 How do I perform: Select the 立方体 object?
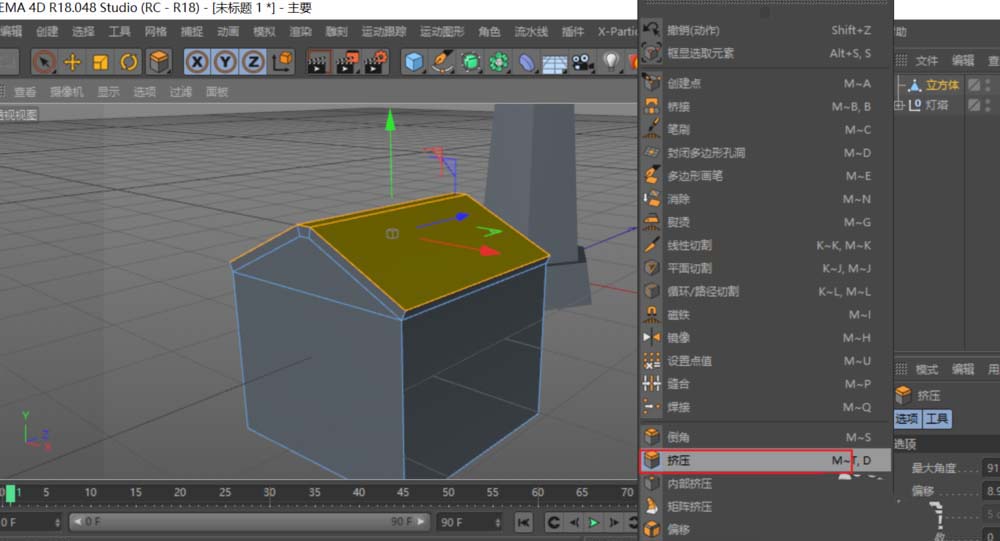[942, 85]
